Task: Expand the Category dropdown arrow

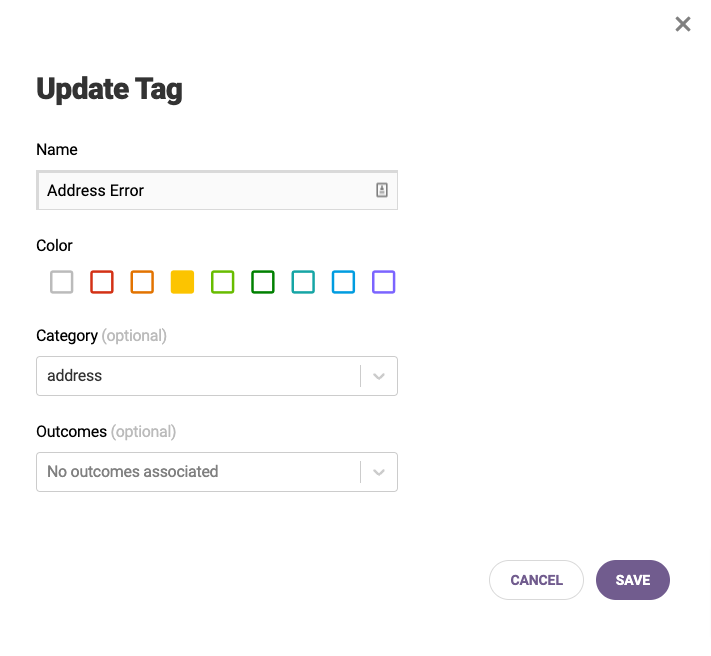Action: pos(379,376)
